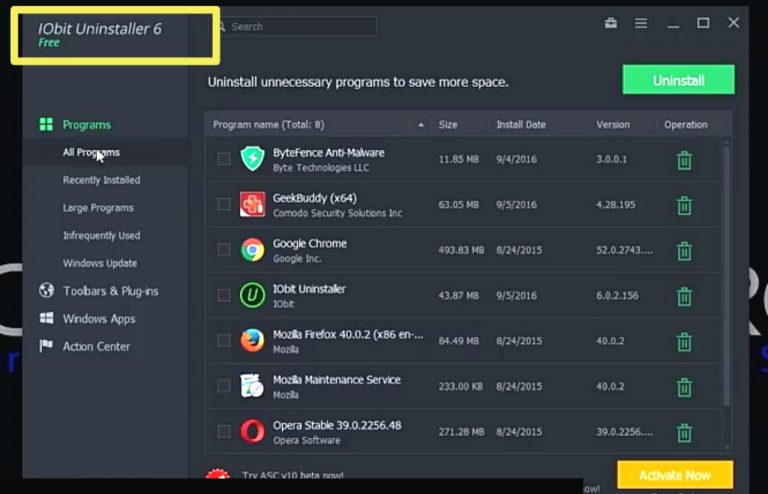The image size is (768, 494).
Task: Check the GeekBuddy (x64) checkbox
Action: (224, 204)
